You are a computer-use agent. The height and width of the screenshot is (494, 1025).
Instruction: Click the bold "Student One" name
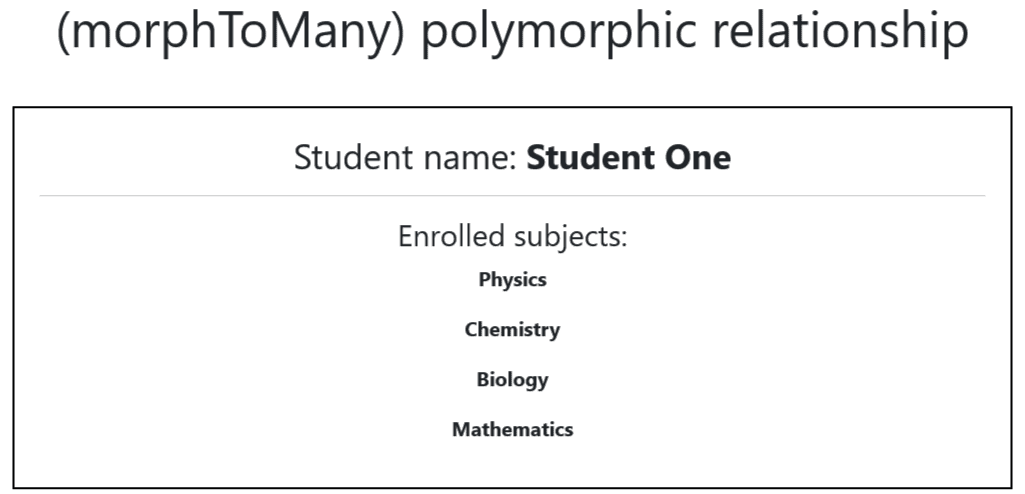coord(628,158)
